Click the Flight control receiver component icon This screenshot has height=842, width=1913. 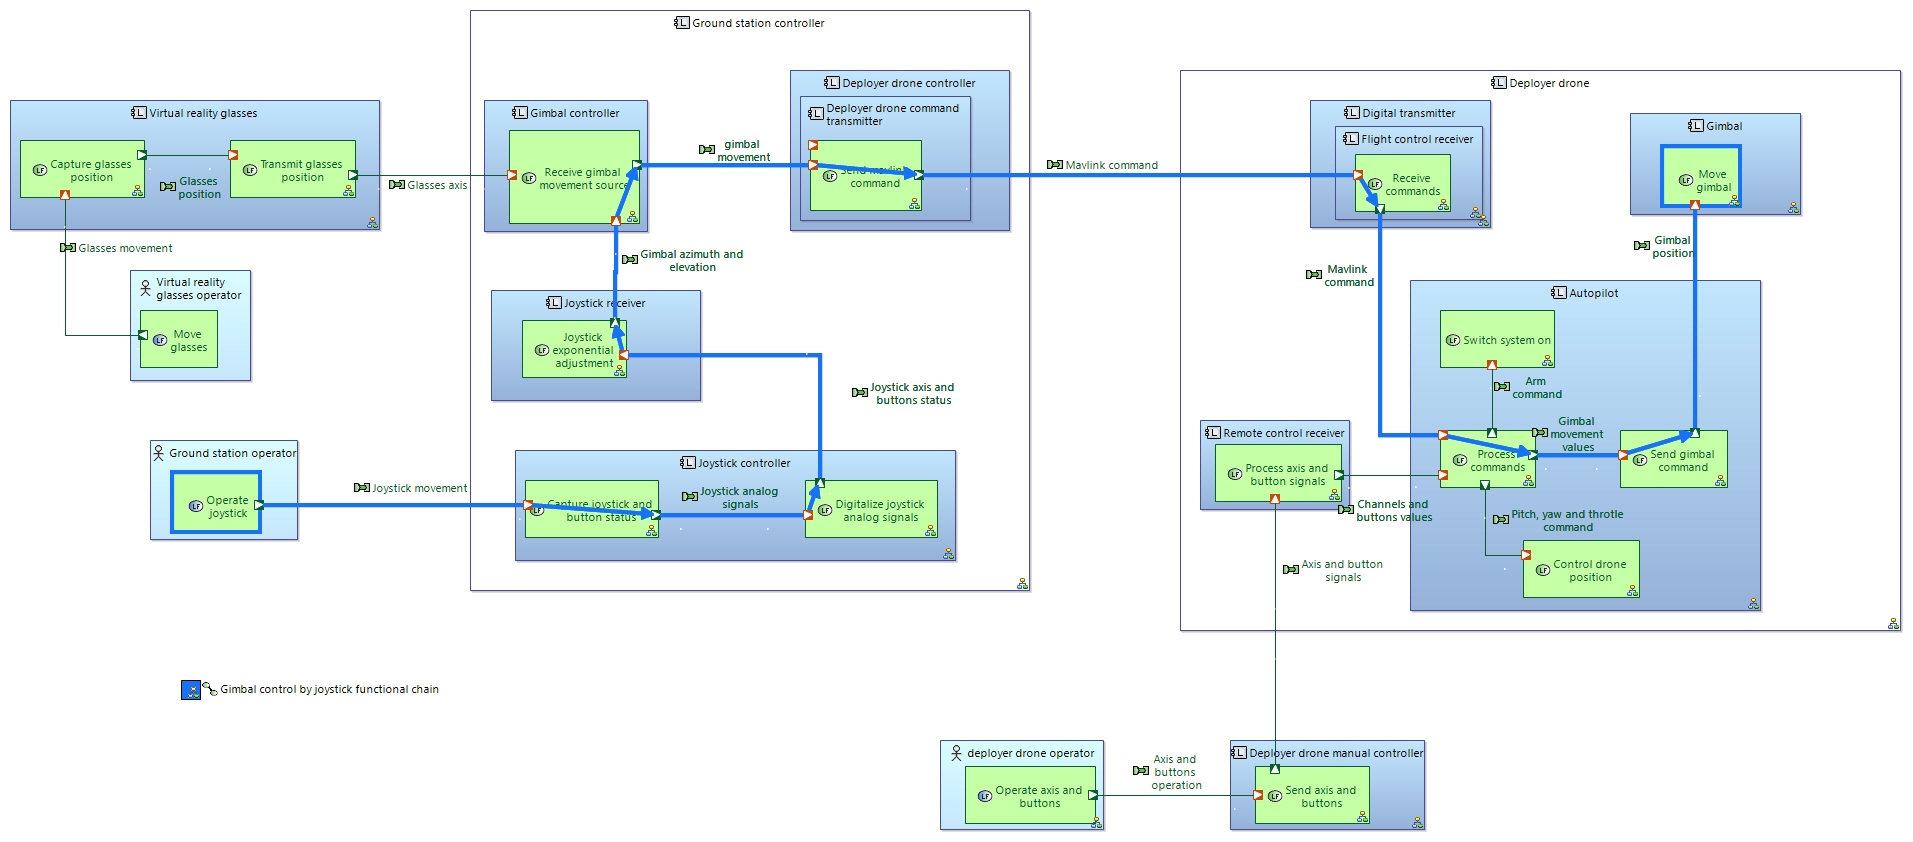[x=1351, y=139]
